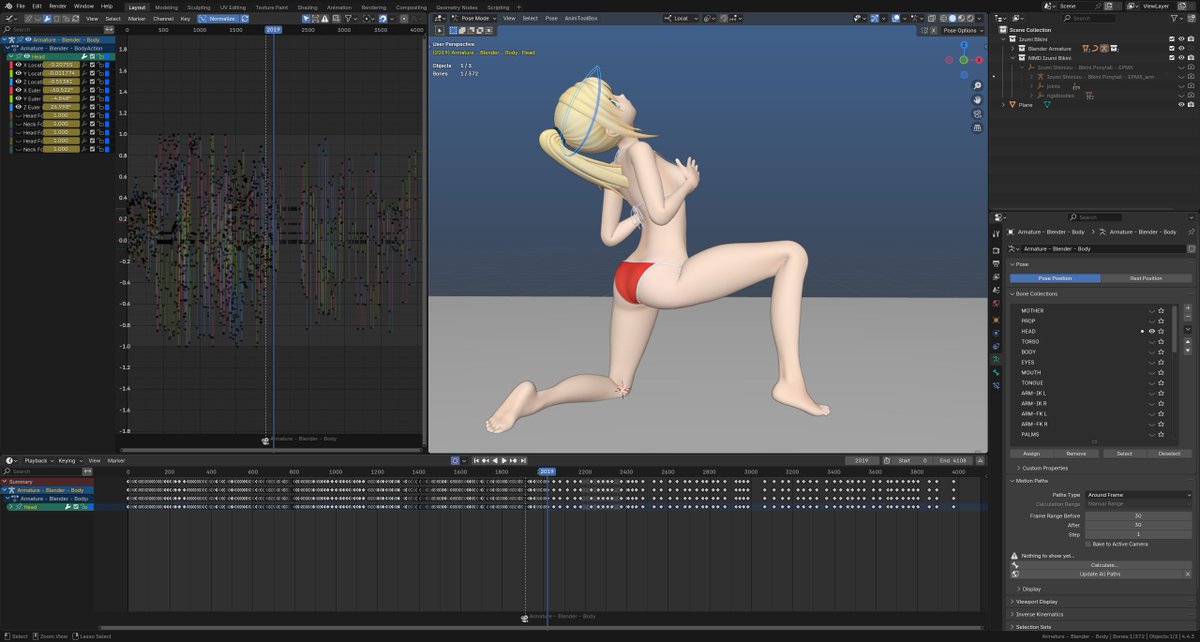This screenshot has width=1200, height=642.
Task: Hide the HEAD bone collection via eye icon
Action: pos(1152,331)
